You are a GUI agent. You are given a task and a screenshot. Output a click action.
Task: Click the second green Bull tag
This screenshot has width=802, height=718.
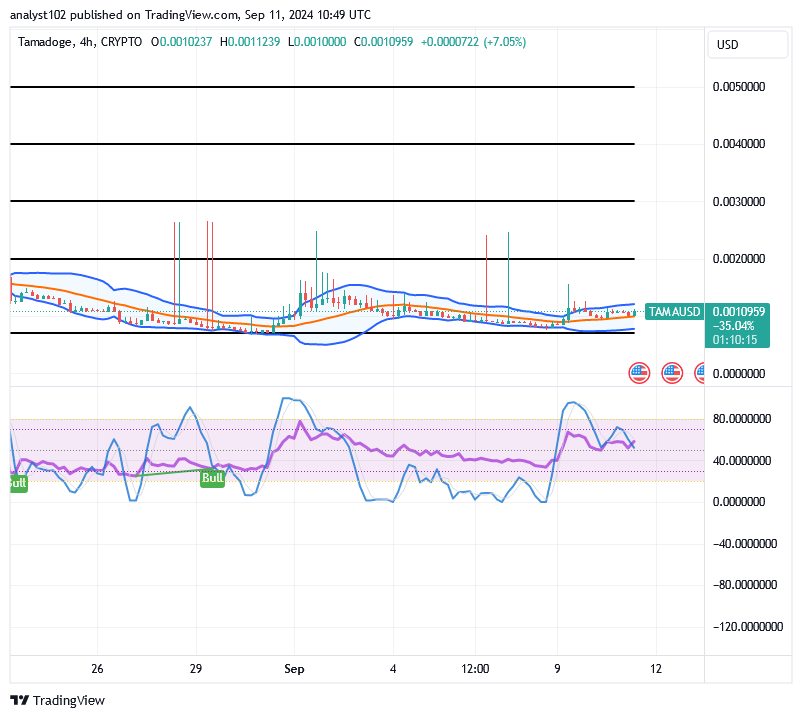[212, 478]
